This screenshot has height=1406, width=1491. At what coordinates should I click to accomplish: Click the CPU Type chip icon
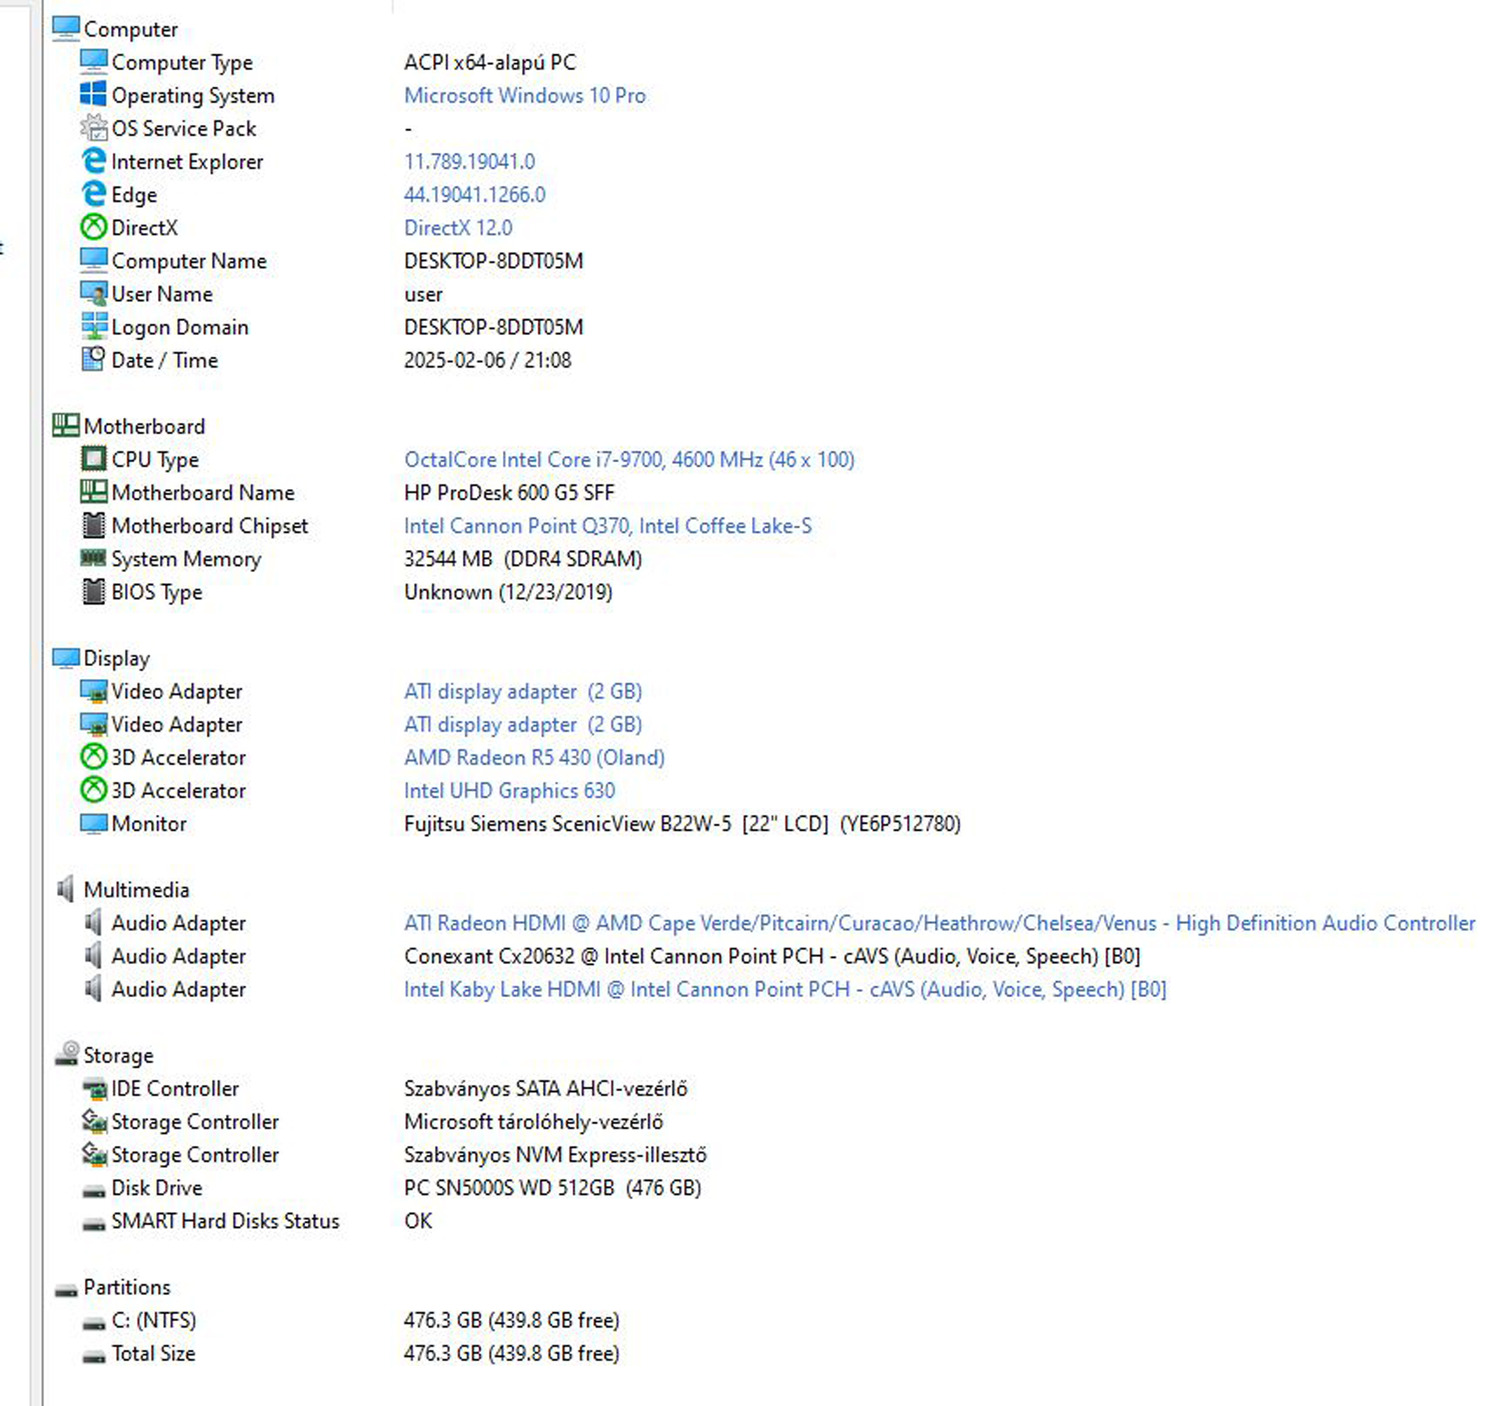93,459
